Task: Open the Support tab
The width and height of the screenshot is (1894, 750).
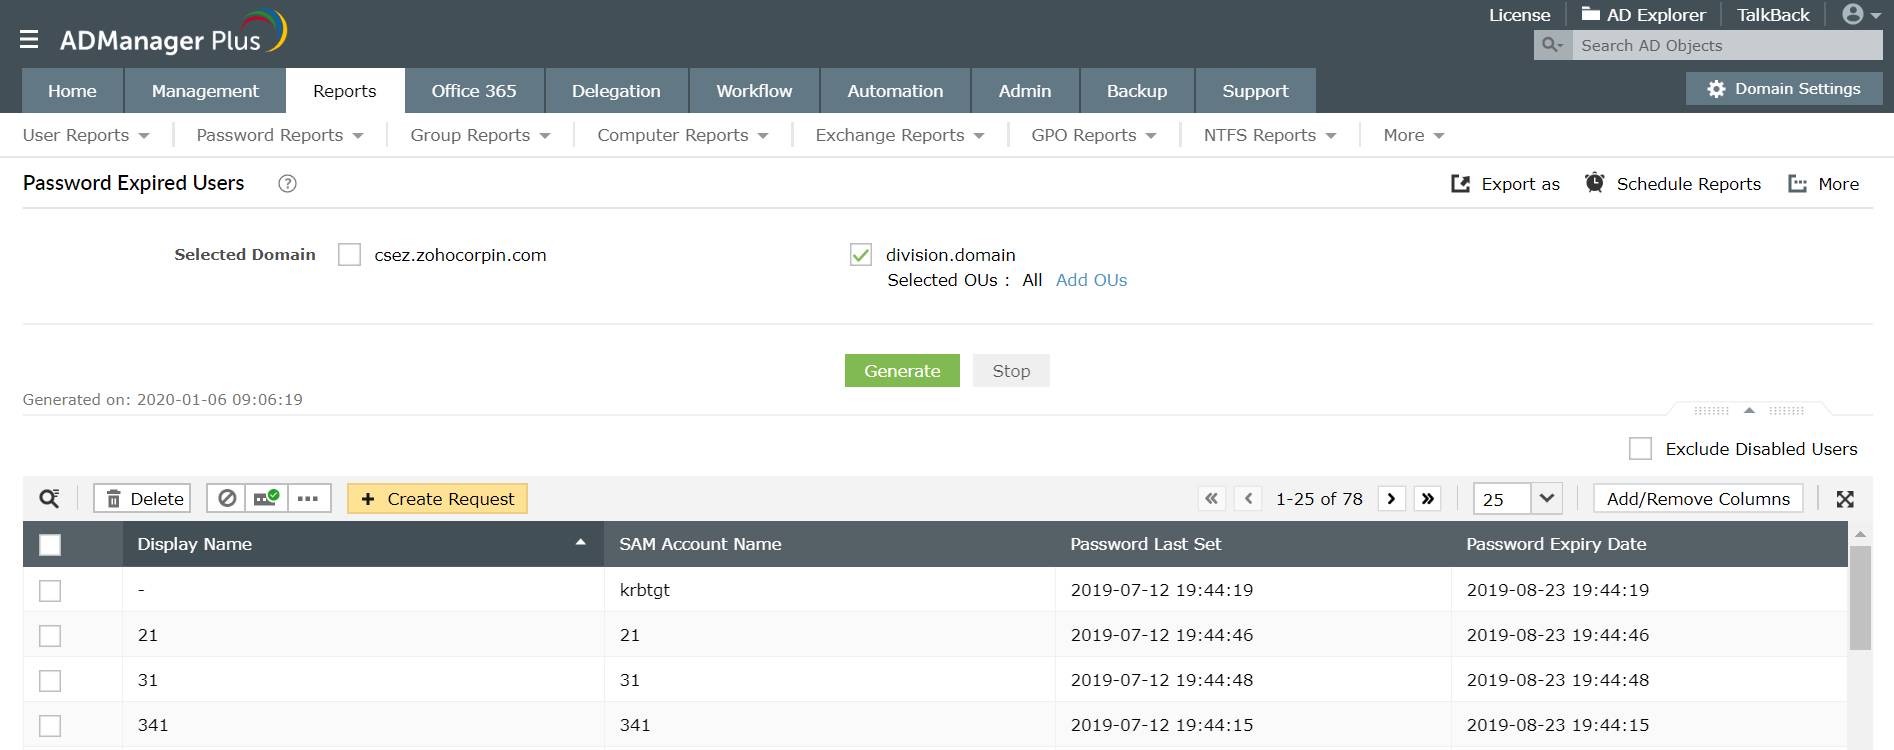Action: tap(1255, 91)
